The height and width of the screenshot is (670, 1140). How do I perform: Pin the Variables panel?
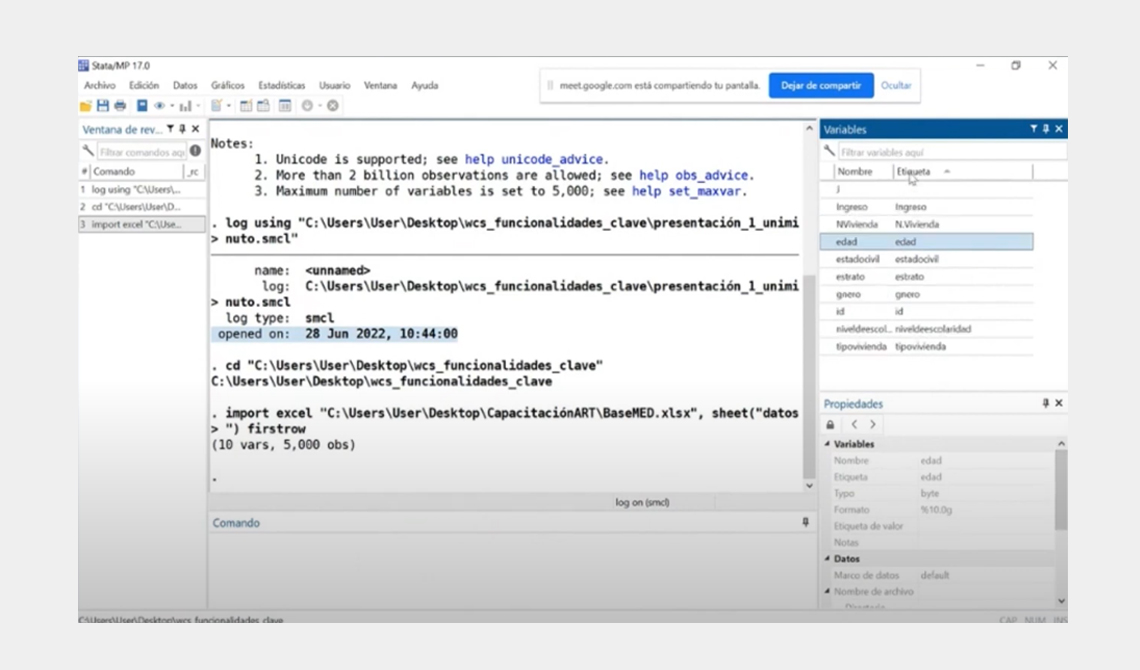[x=1046, y=129]
